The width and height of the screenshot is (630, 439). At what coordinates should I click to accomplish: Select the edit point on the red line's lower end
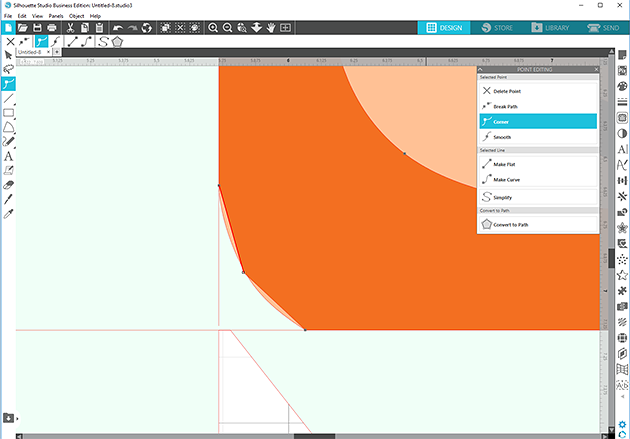tap(243, 273)
